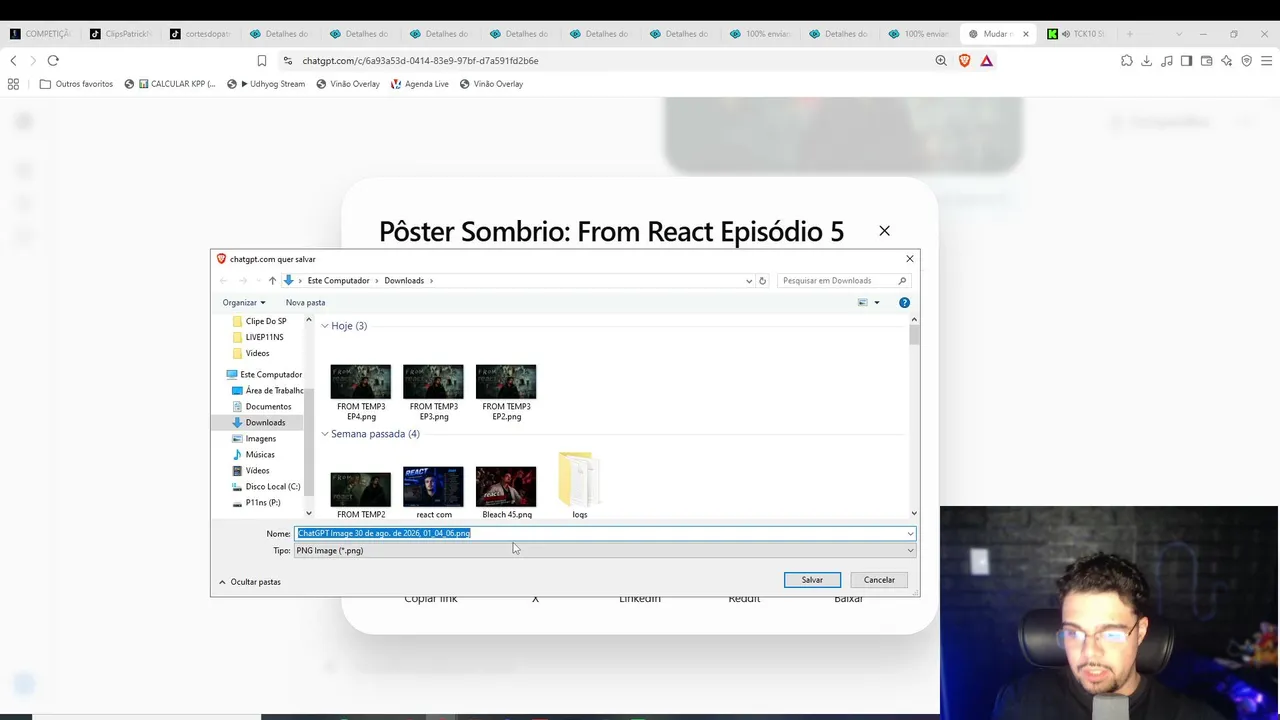Click the browser URL address field
This screenshot has height=720, width=1280.
tap(600, 60)
